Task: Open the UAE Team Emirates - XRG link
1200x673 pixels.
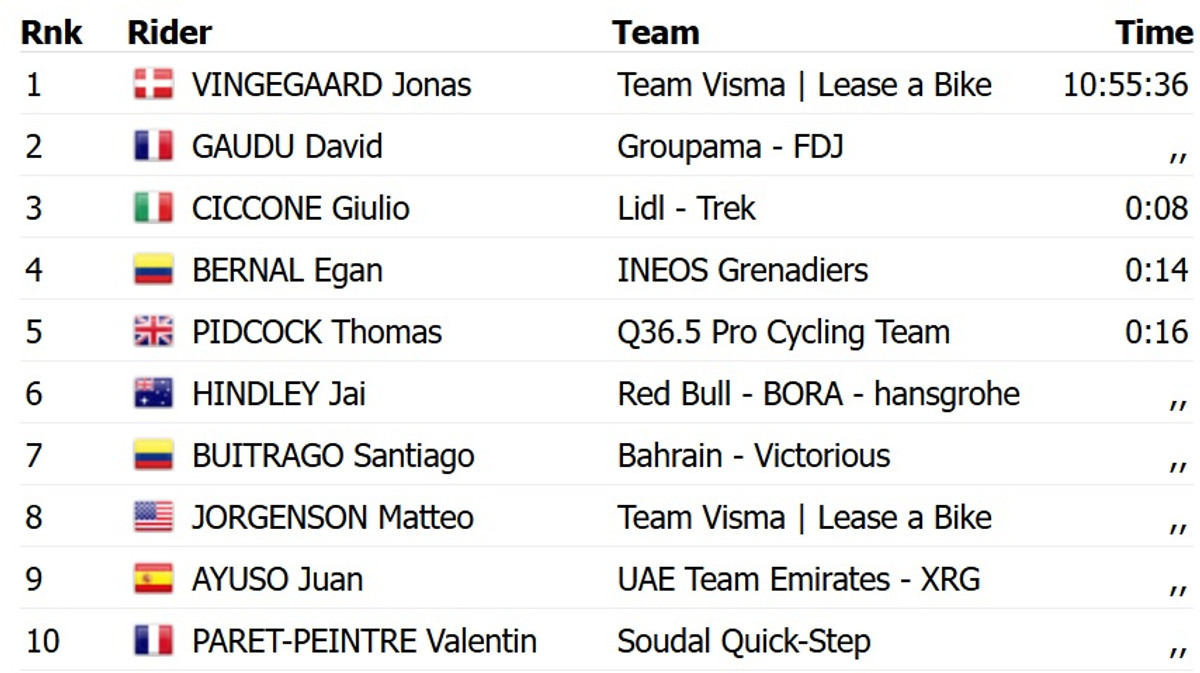Action: pos(798,579)
